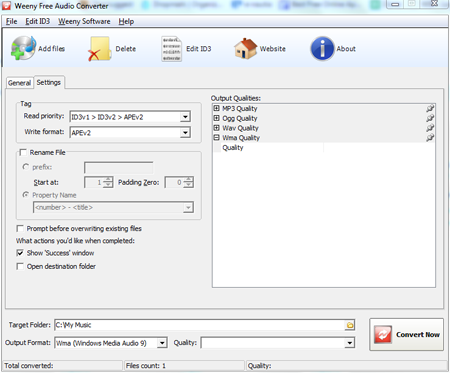Click the Delete label in the toolbar
Image resolution: width=450 pixels, height=373 pixels.
126,49
